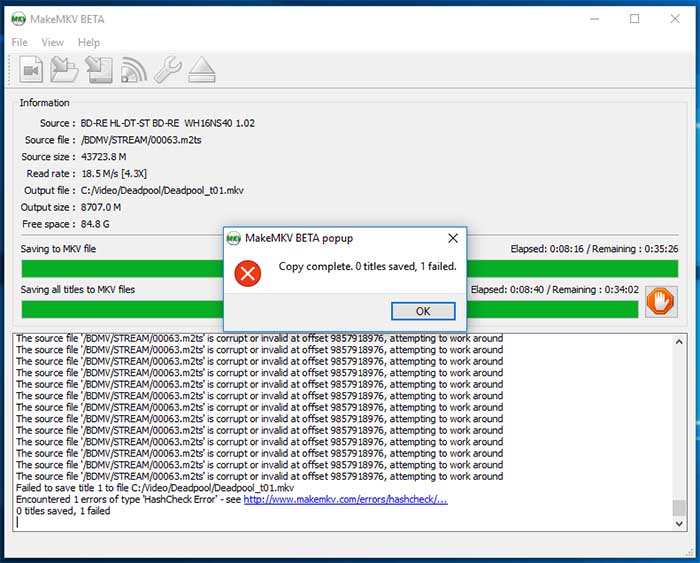Click the Read rate value 18.5 M/s

(114, 174)
